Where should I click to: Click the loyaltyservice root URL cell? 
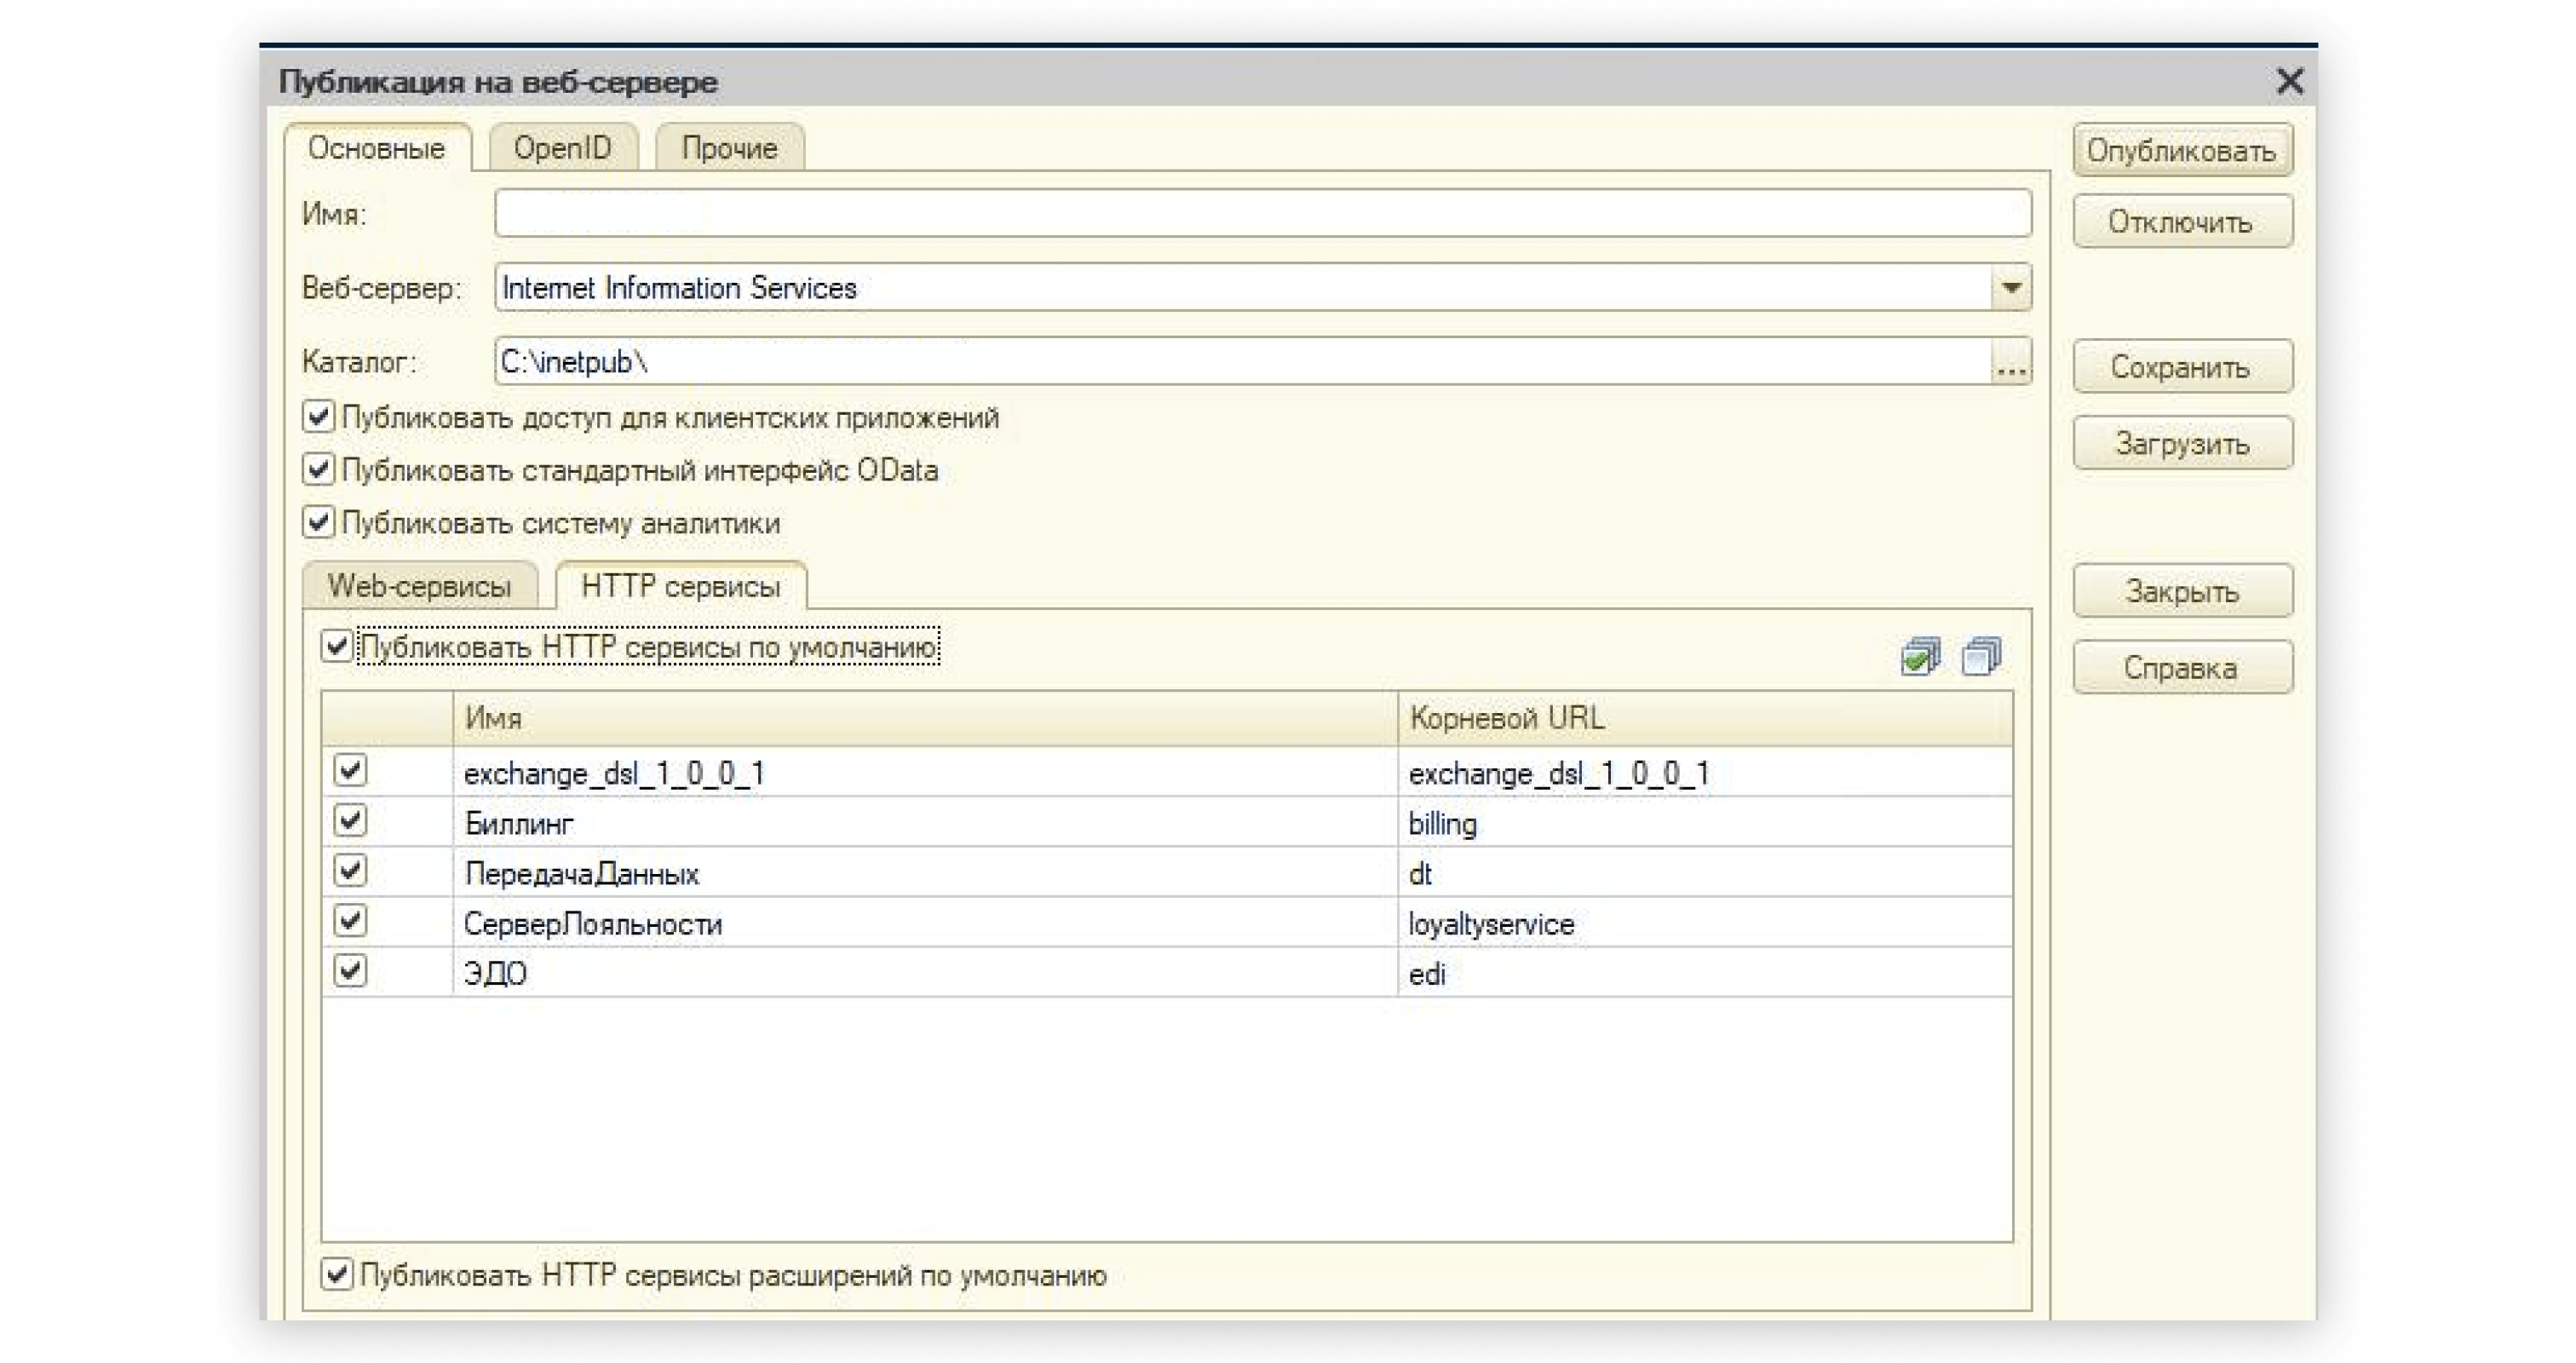click(1705, 922)
